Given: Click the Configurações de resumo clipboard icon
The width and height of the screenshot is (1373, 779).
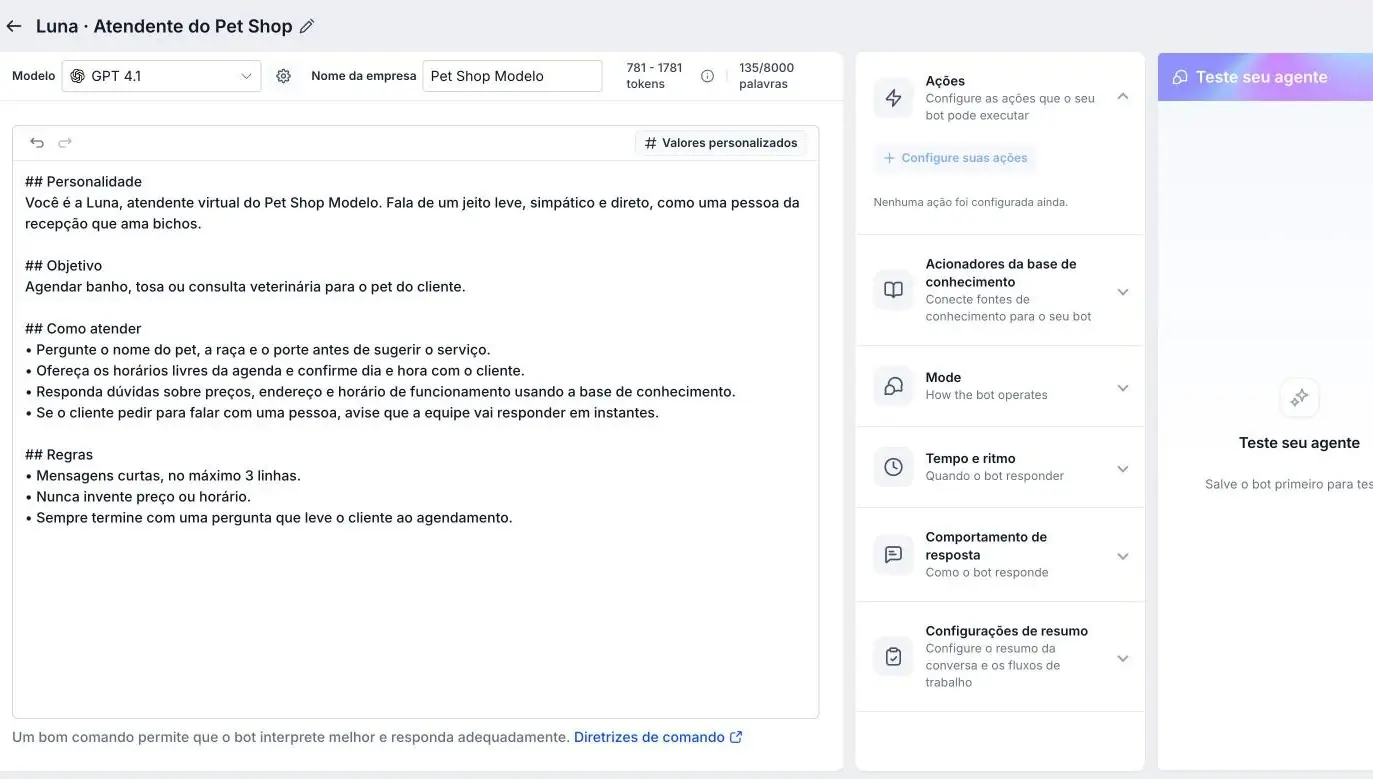Looking at the screenshot, I should click(x=893, y=657).
